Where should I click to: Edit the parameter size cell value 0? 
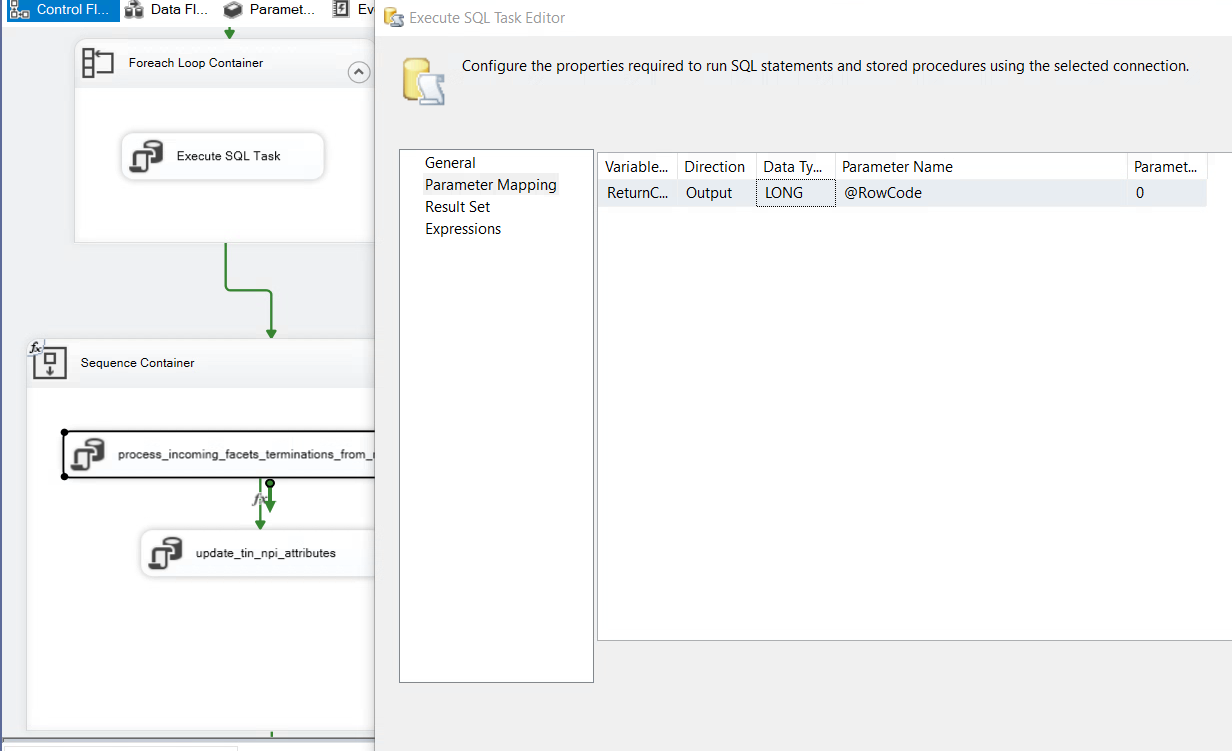(1167, 193)
